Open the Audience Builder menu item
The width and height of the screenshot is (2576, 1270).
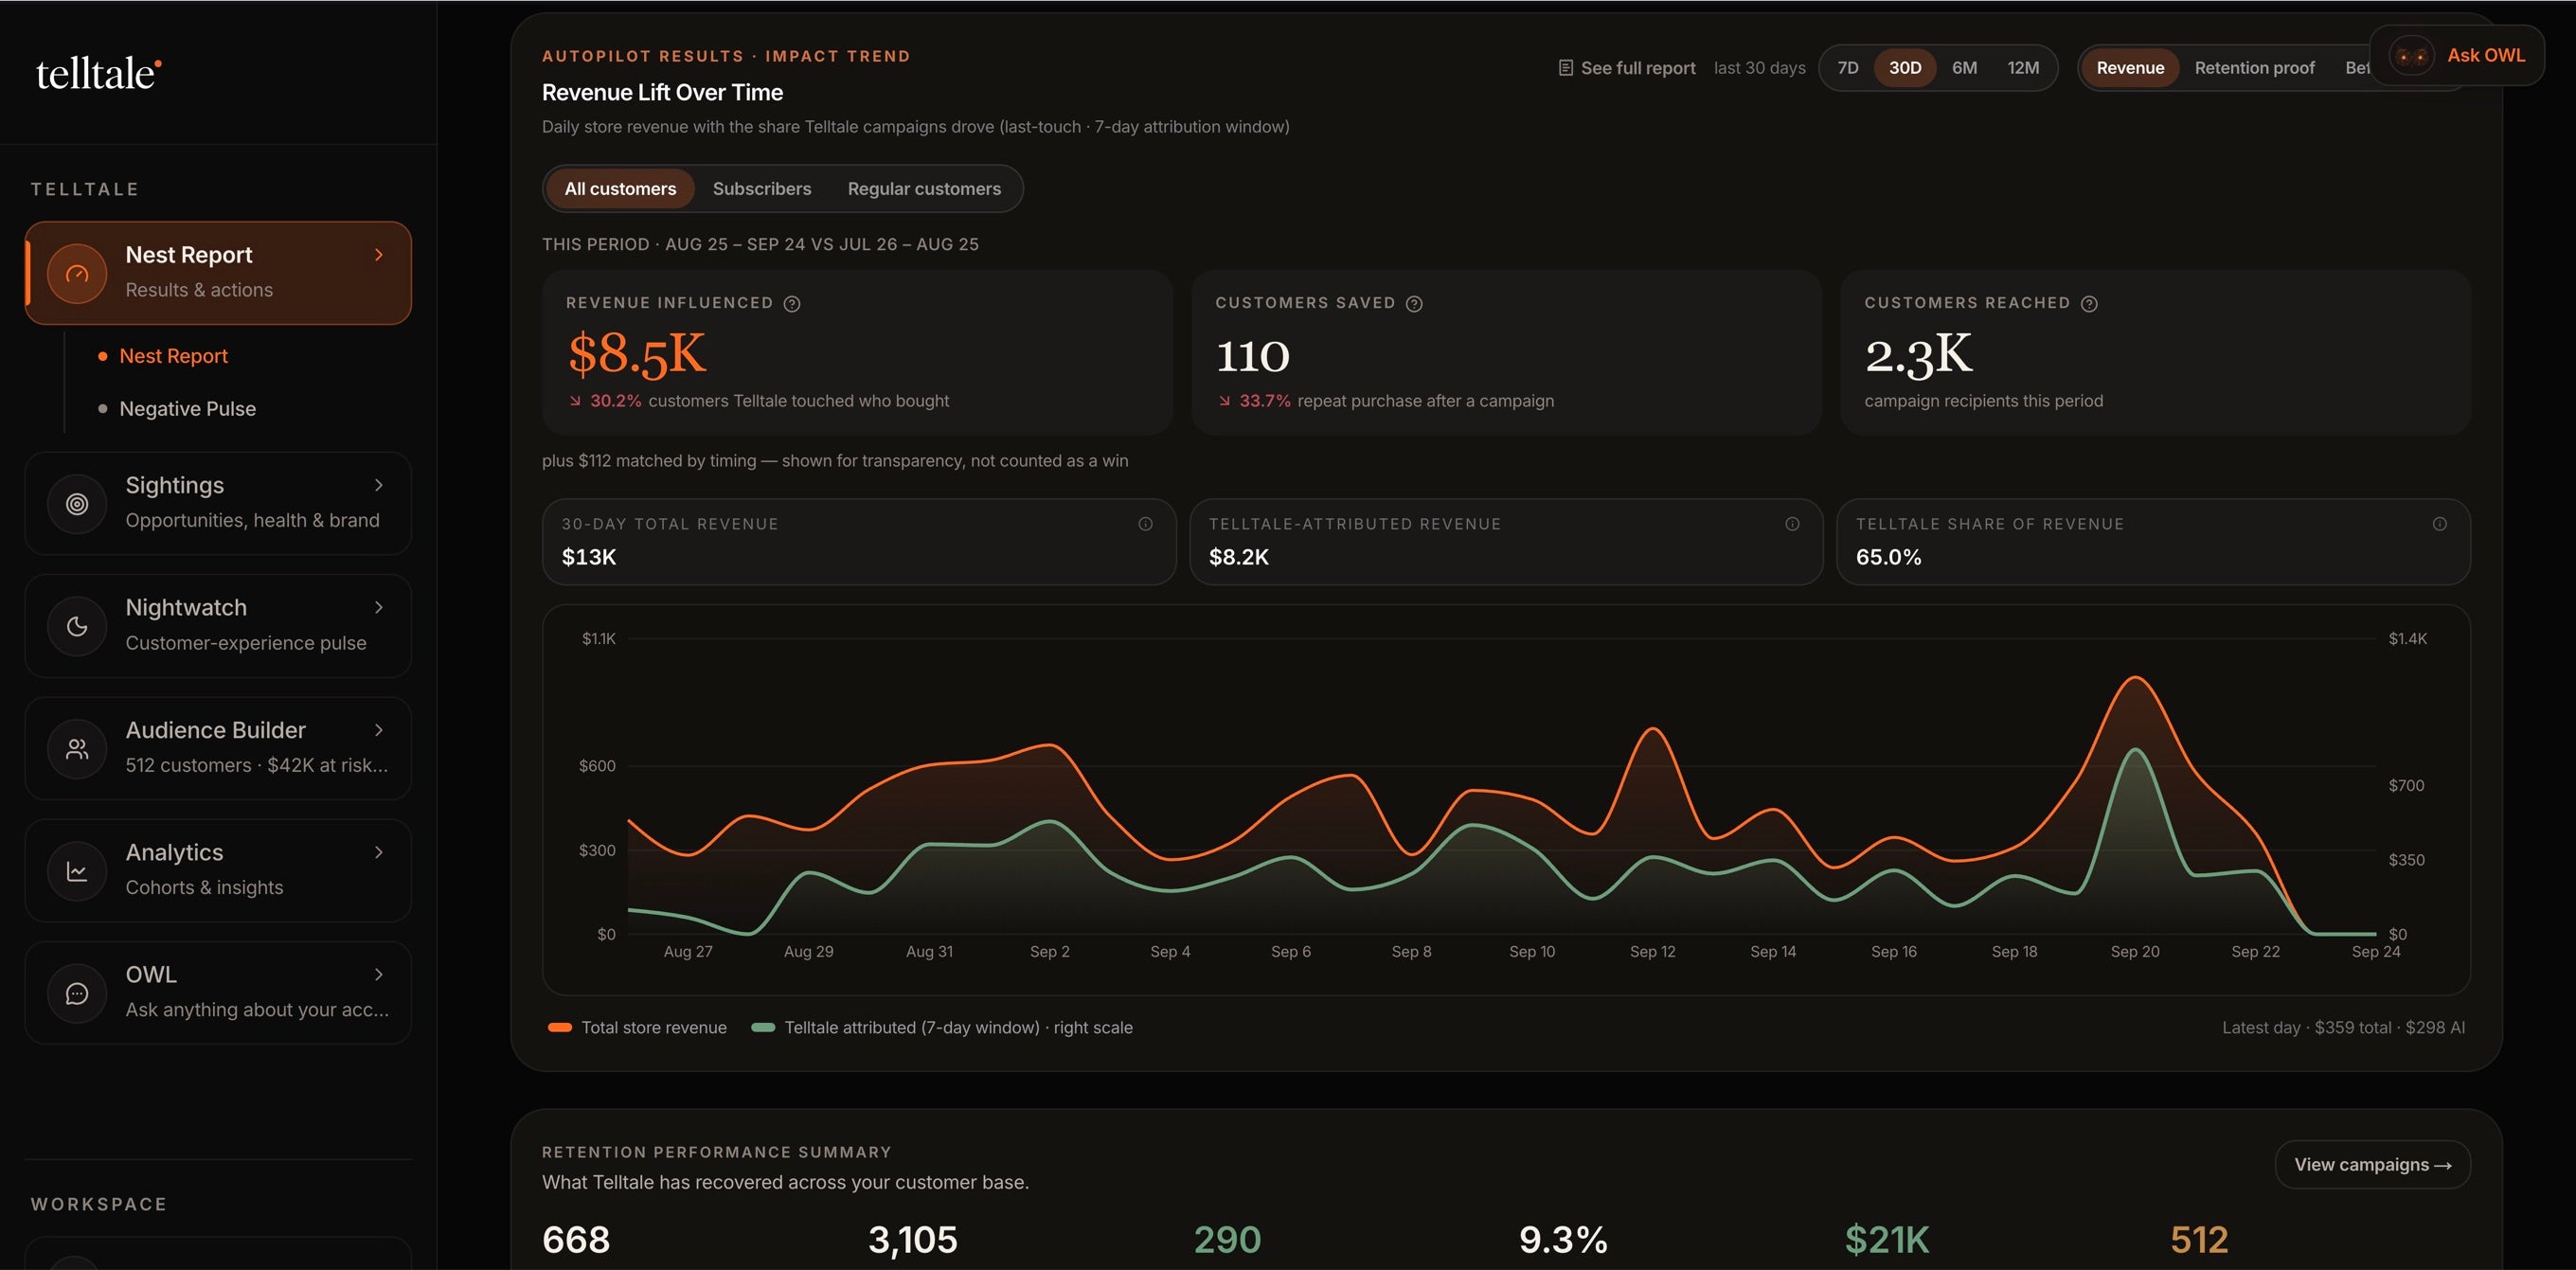(x=218, y=748)
